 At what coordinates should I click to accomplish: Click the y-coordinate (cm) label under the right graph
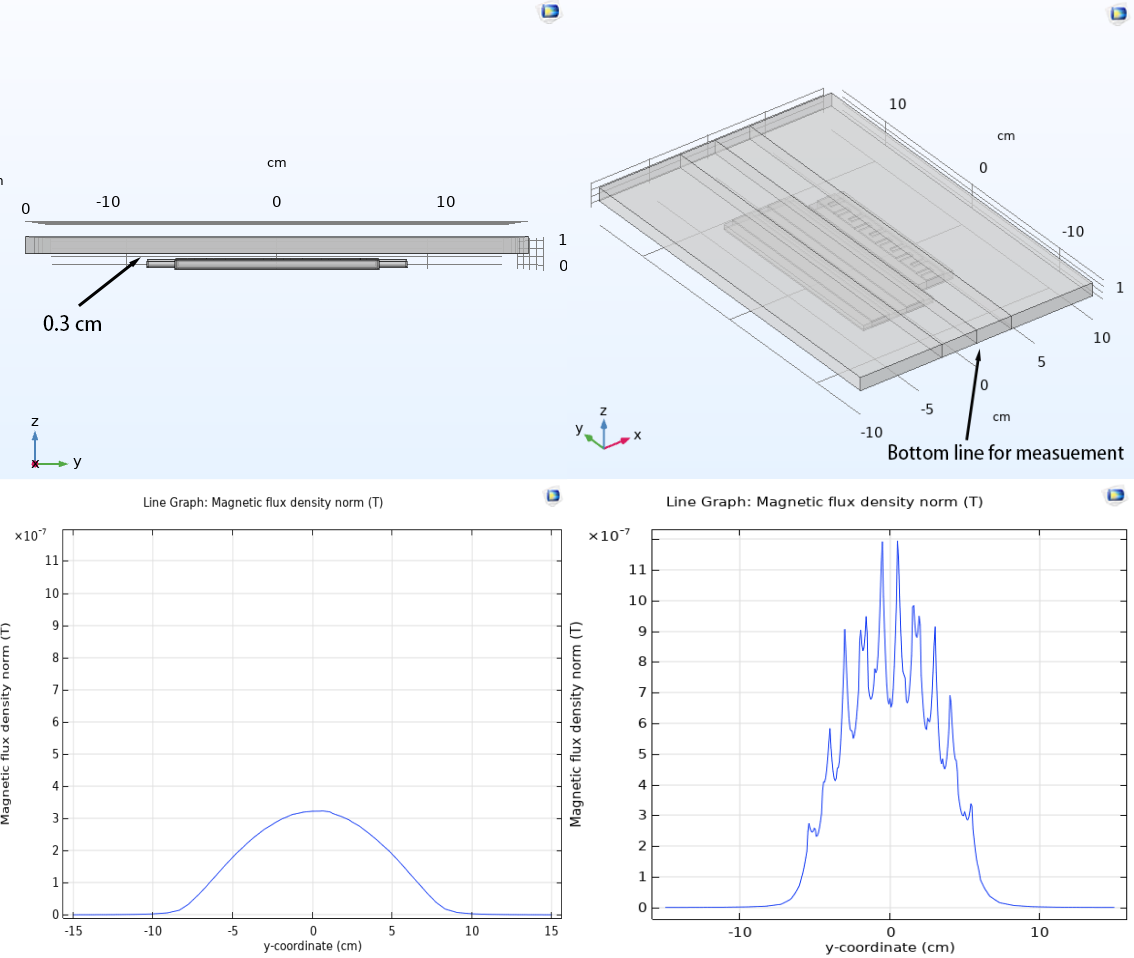coord(888,947)
